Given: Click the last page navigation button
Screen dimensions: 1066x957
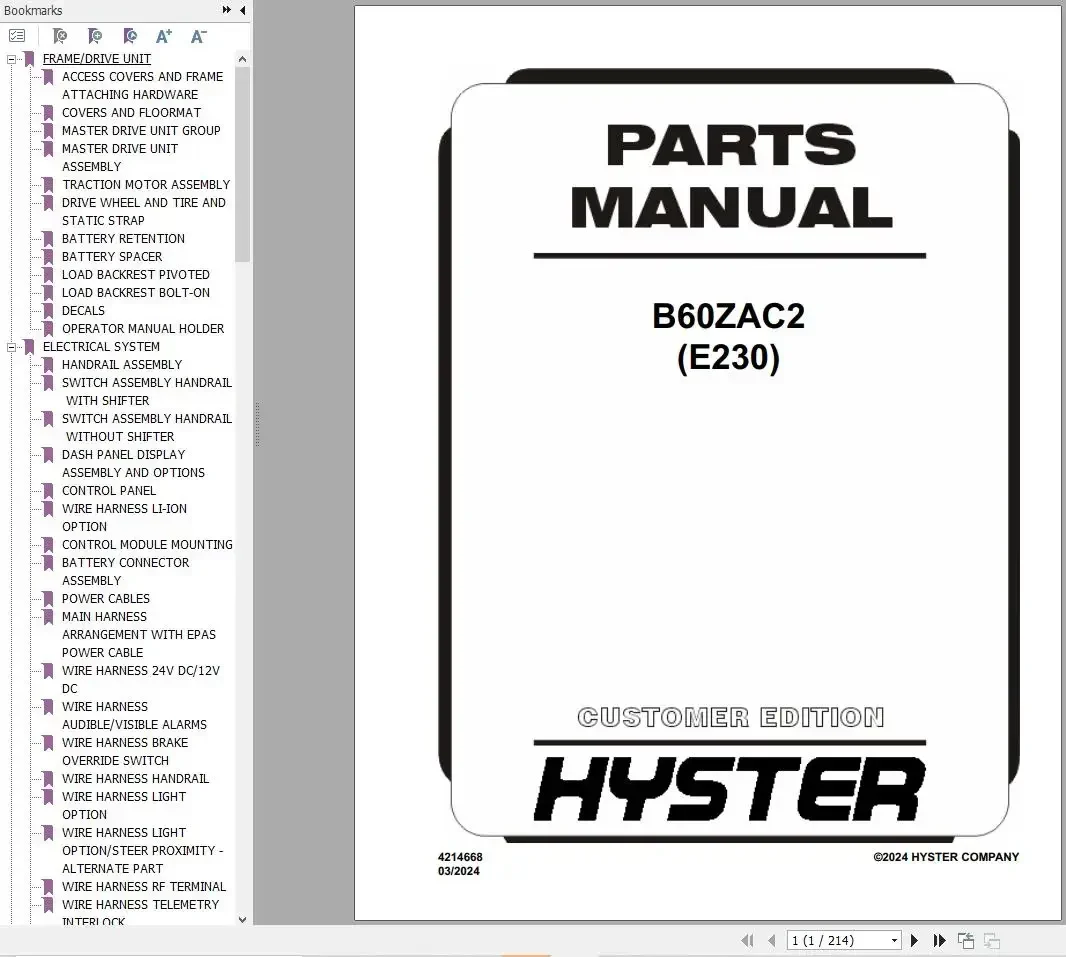Looking at the screenshot, I should coord(939,940).
